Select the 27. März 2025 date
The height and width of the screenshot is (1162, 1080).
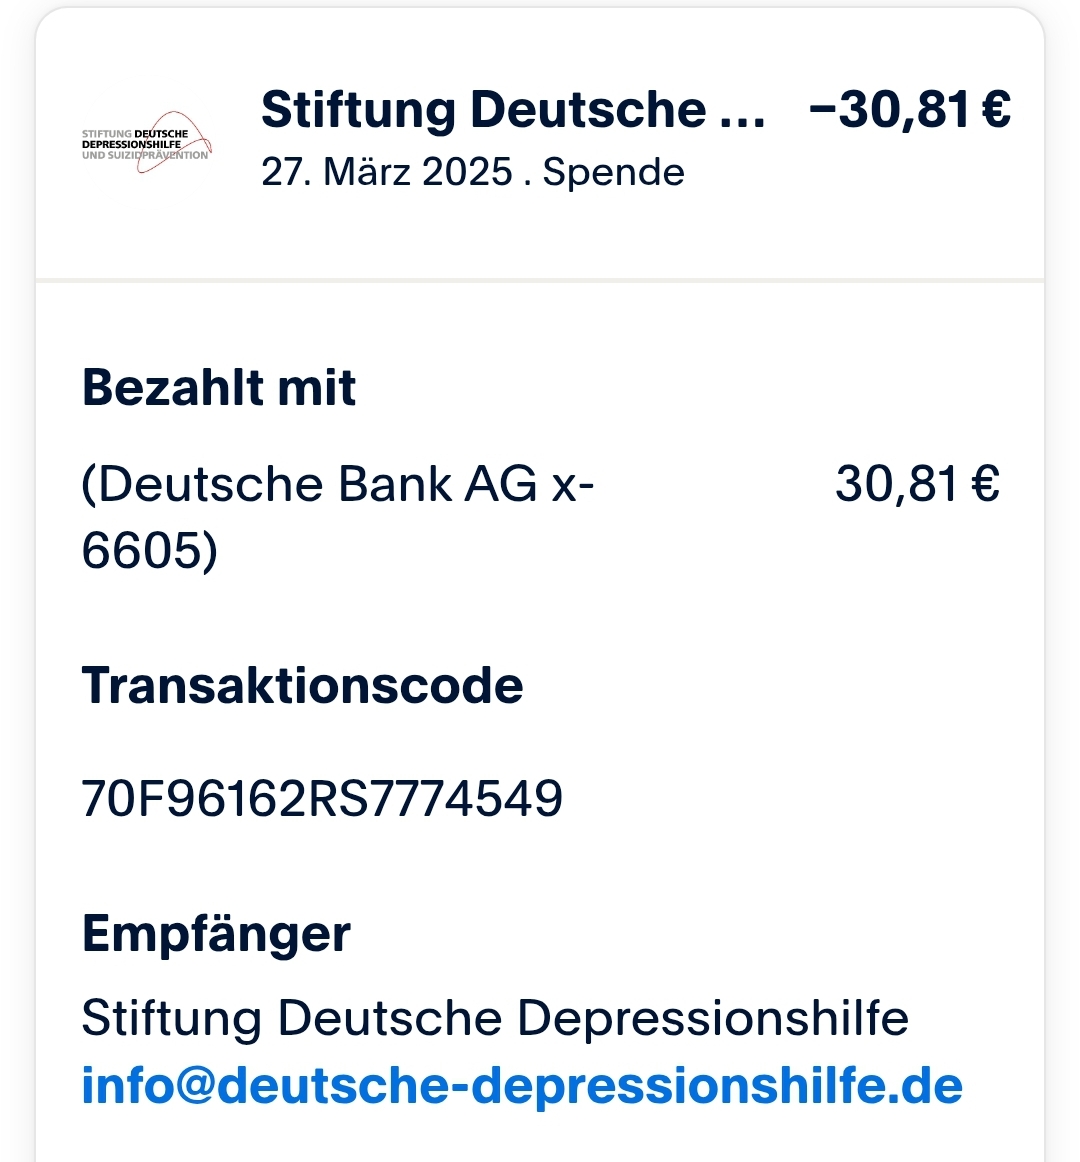pos(386,172)
